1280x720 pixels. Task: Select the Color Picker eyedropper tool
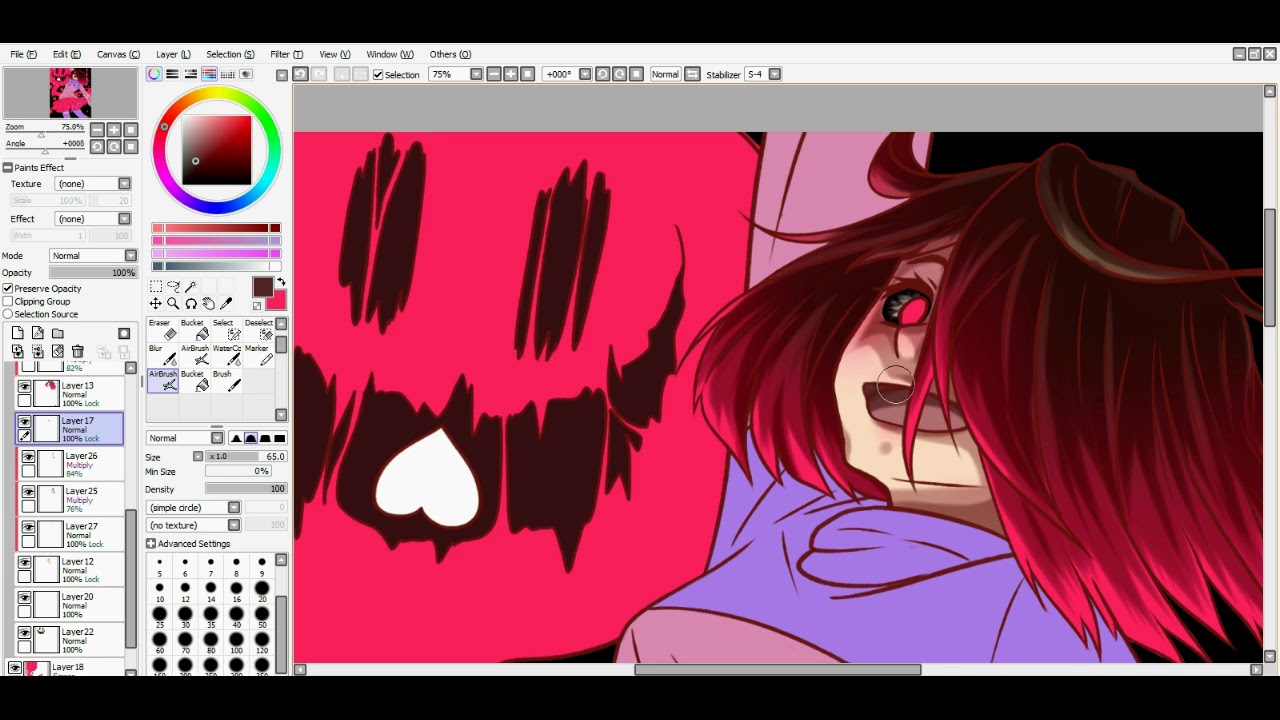click(226, 304)
